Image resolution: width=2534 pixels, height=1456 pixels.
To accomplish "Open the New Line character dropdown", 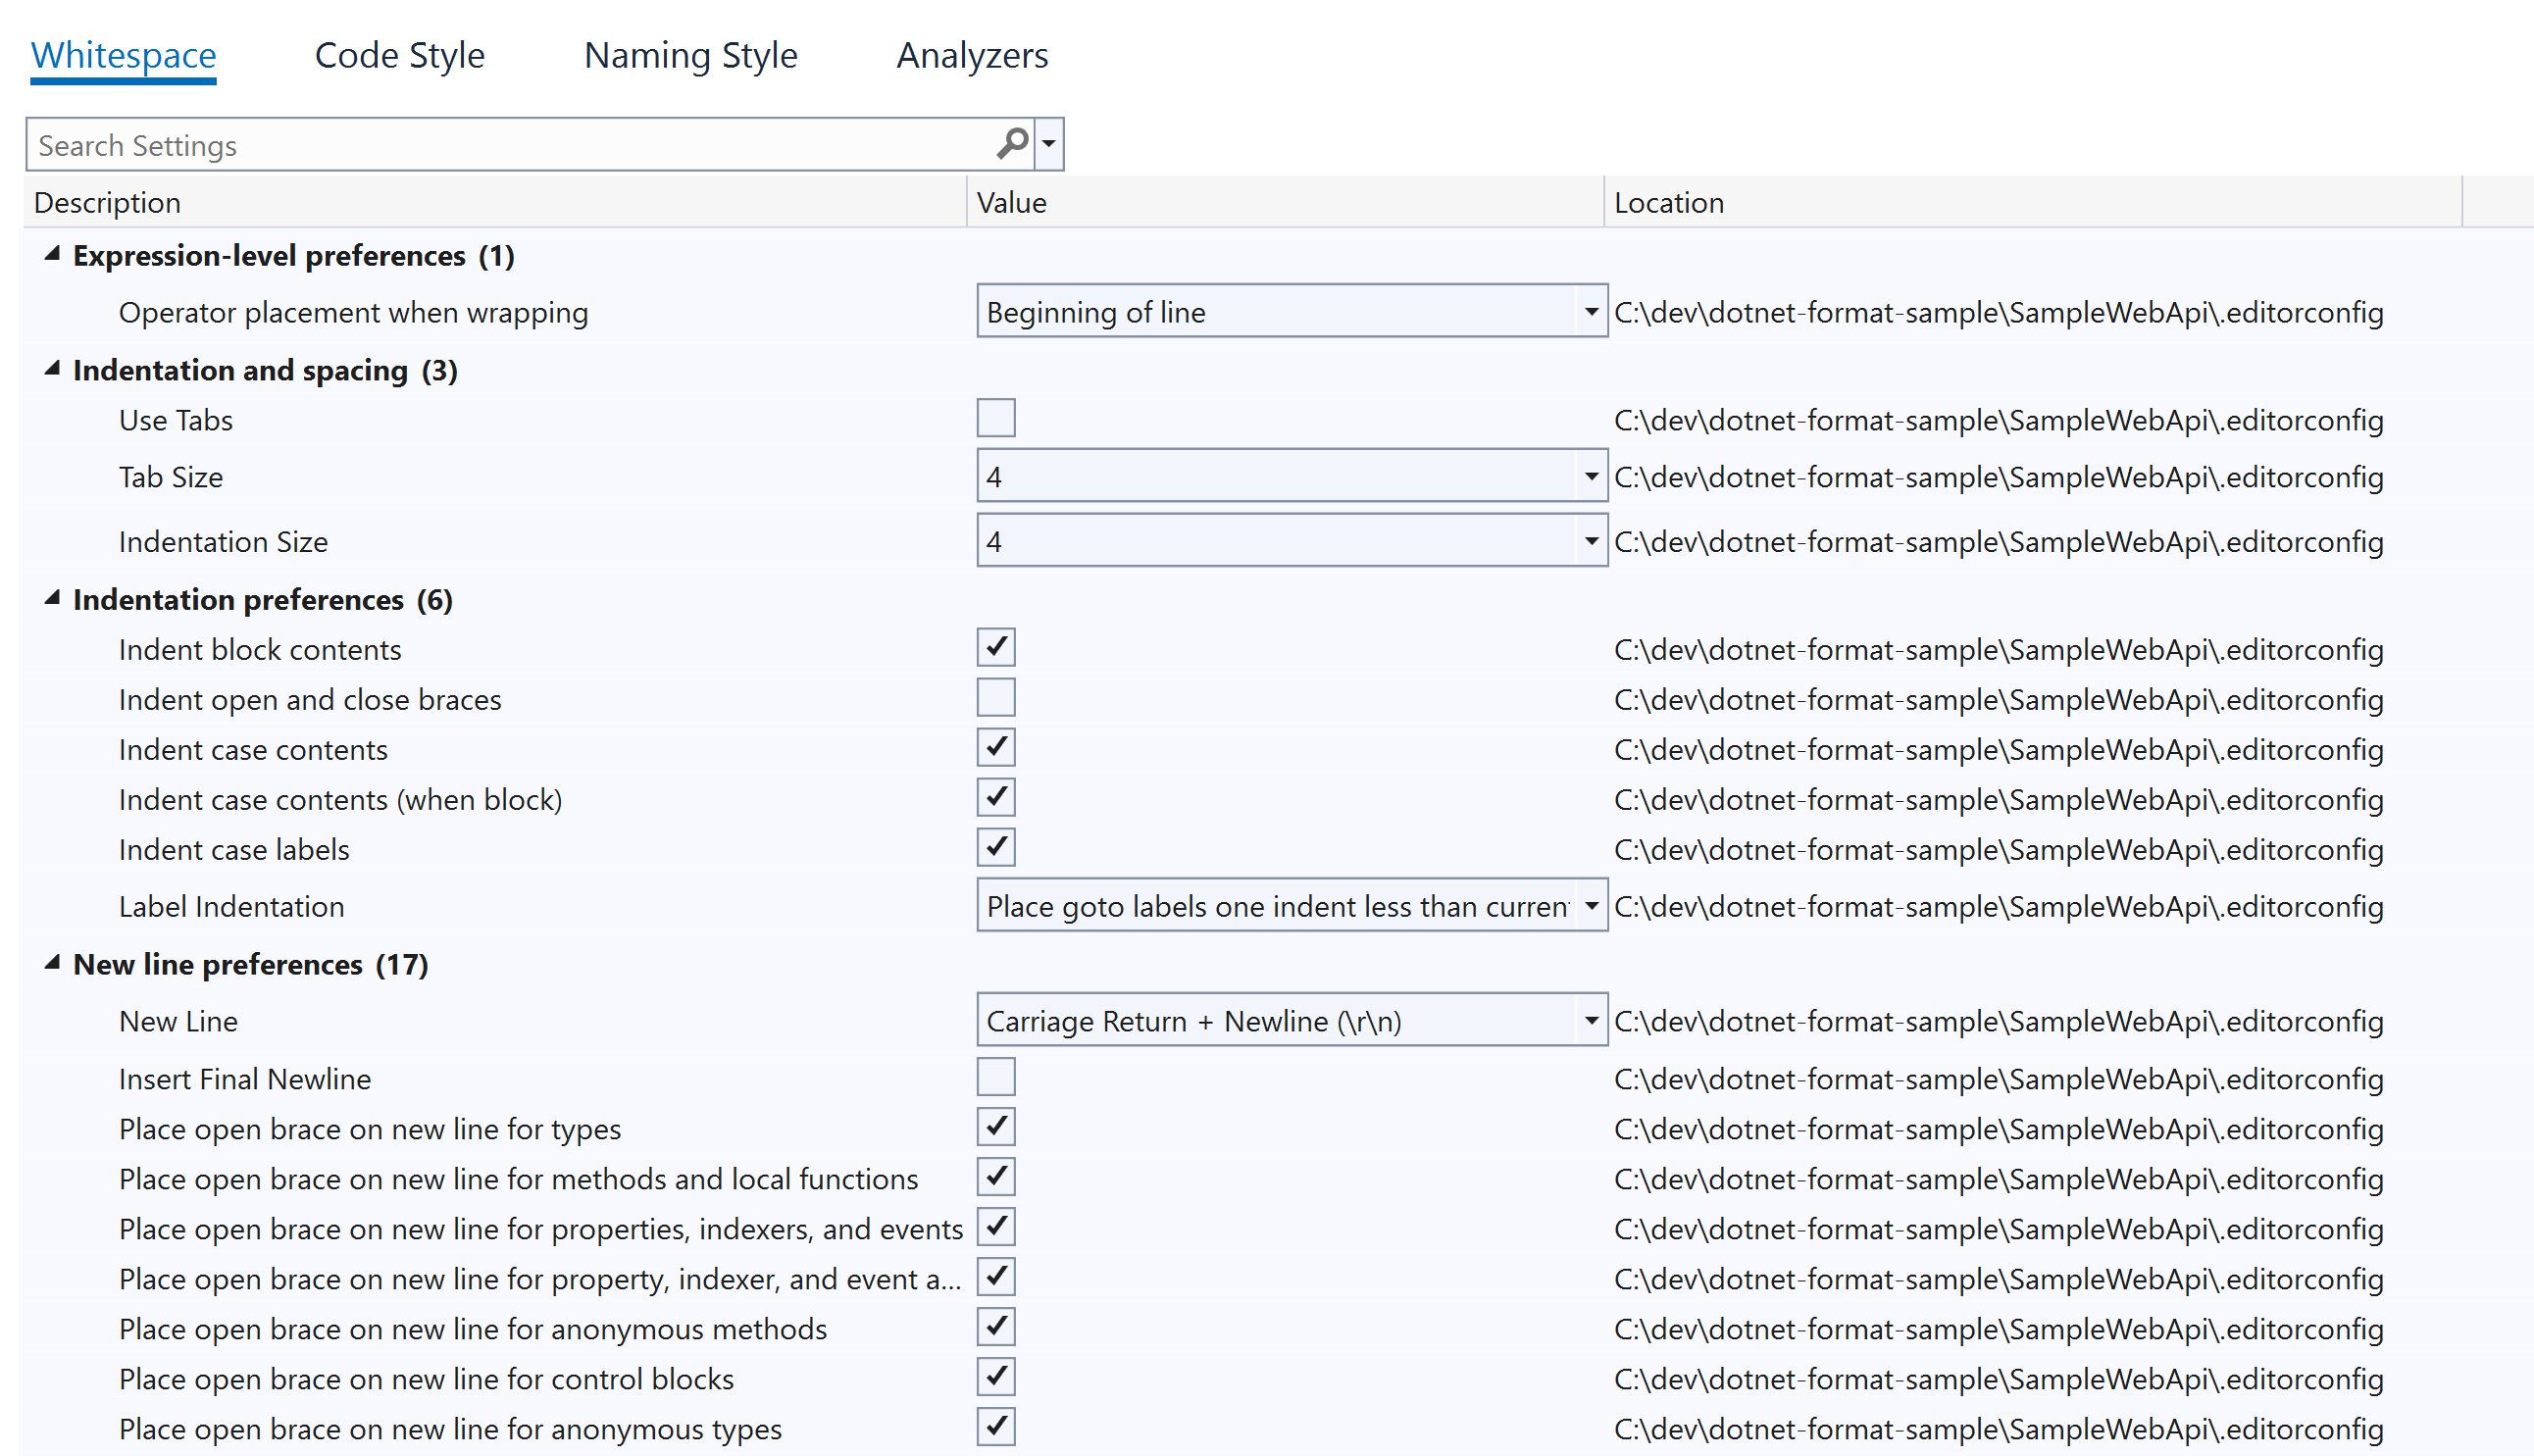I will 1590,1020.
